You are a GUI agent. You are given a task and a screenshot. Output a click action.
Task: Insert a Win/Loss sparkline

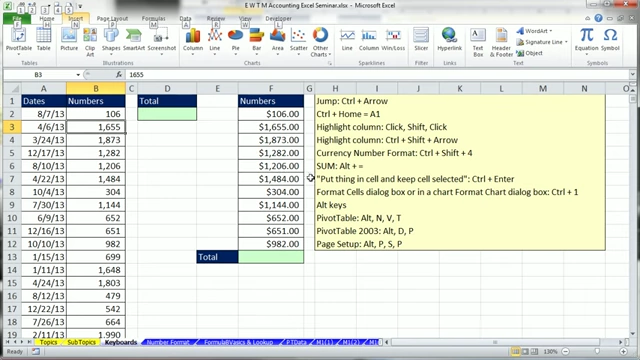393,40
